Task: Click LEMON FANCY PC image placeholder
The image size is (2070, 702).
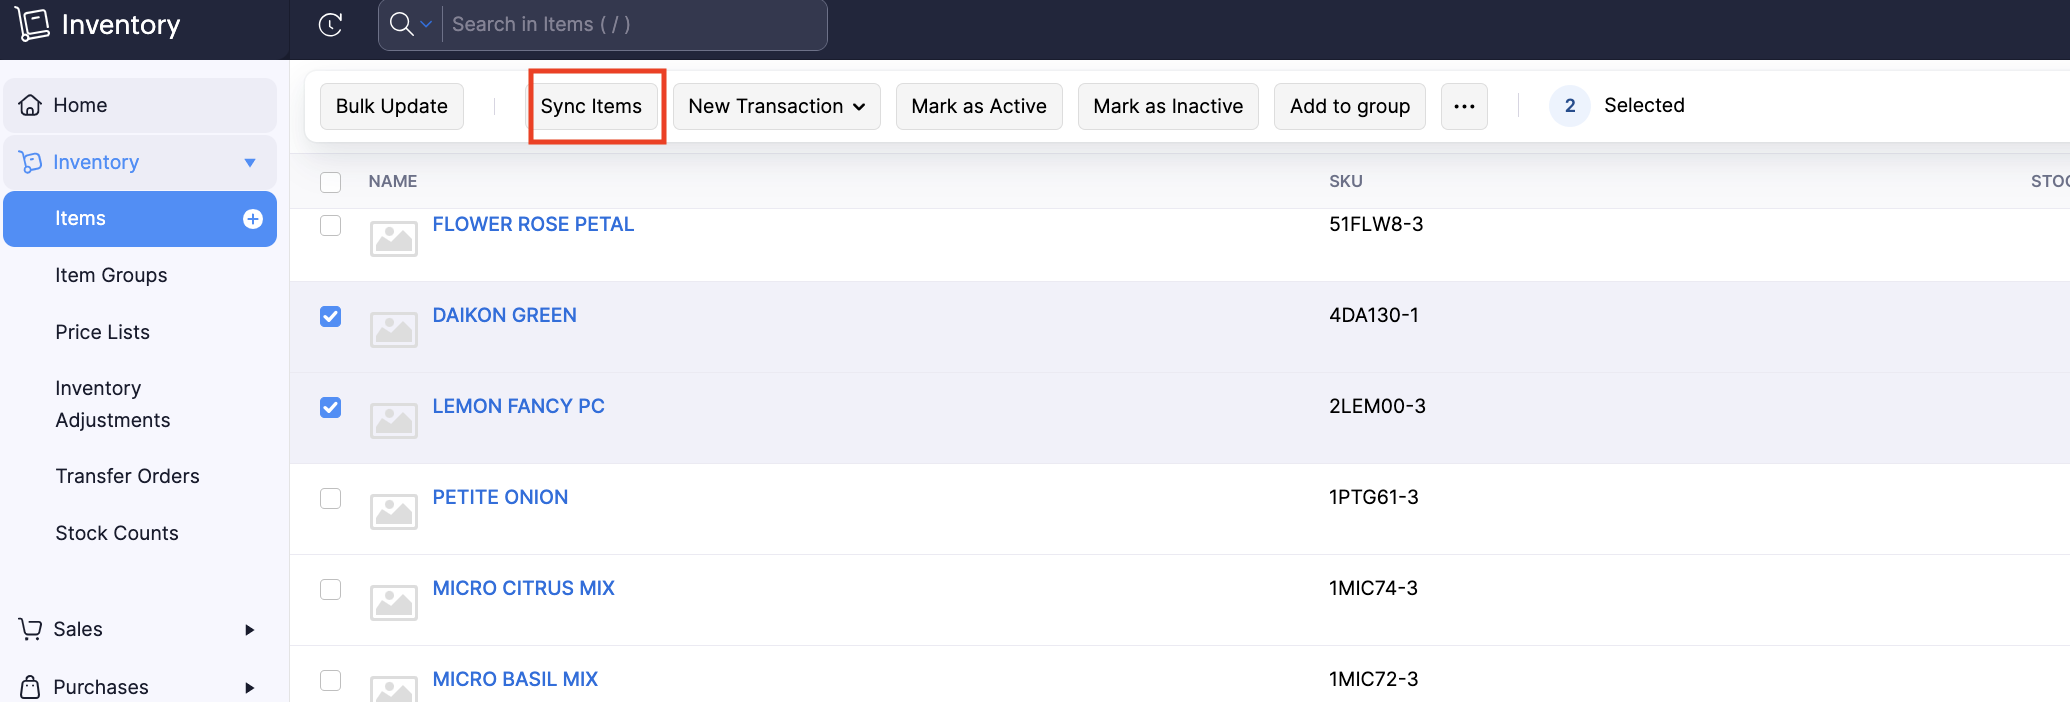Action: point(394,421)
